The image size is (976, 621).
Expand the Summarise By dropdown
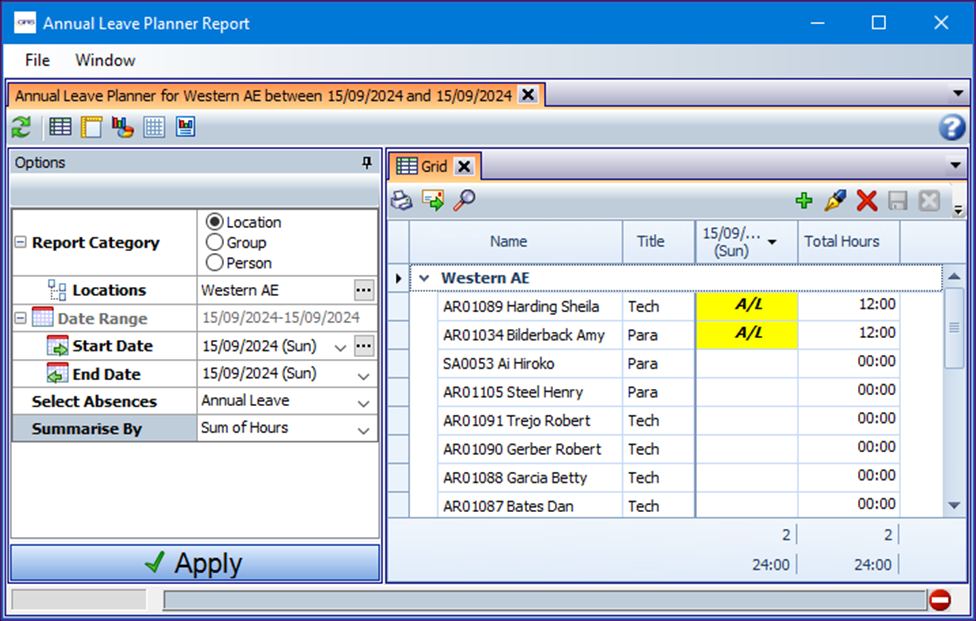[363, 430]
